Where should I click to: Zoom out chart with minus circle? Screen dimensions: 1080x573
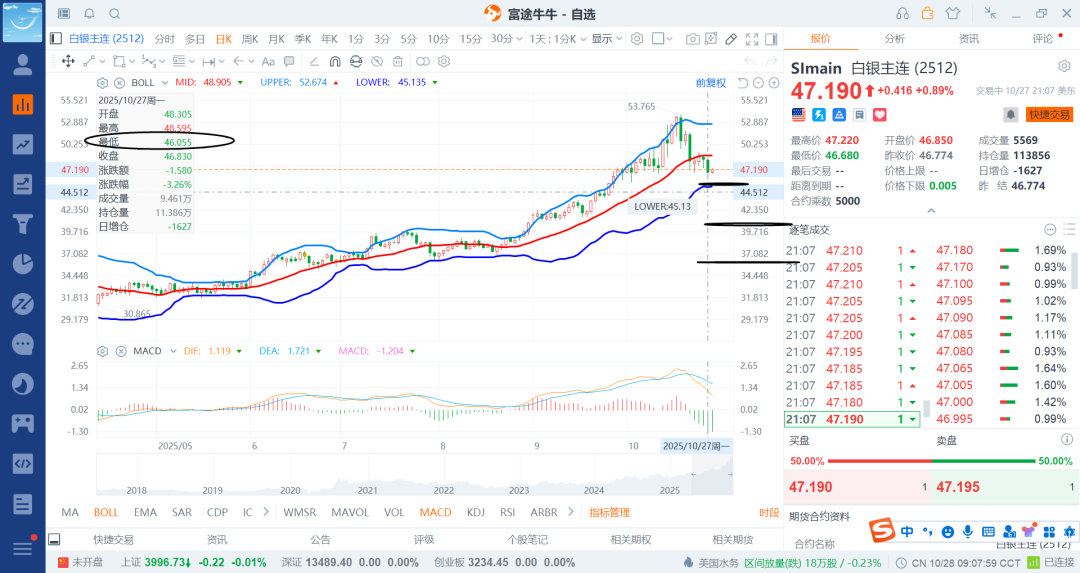[758, 83]
